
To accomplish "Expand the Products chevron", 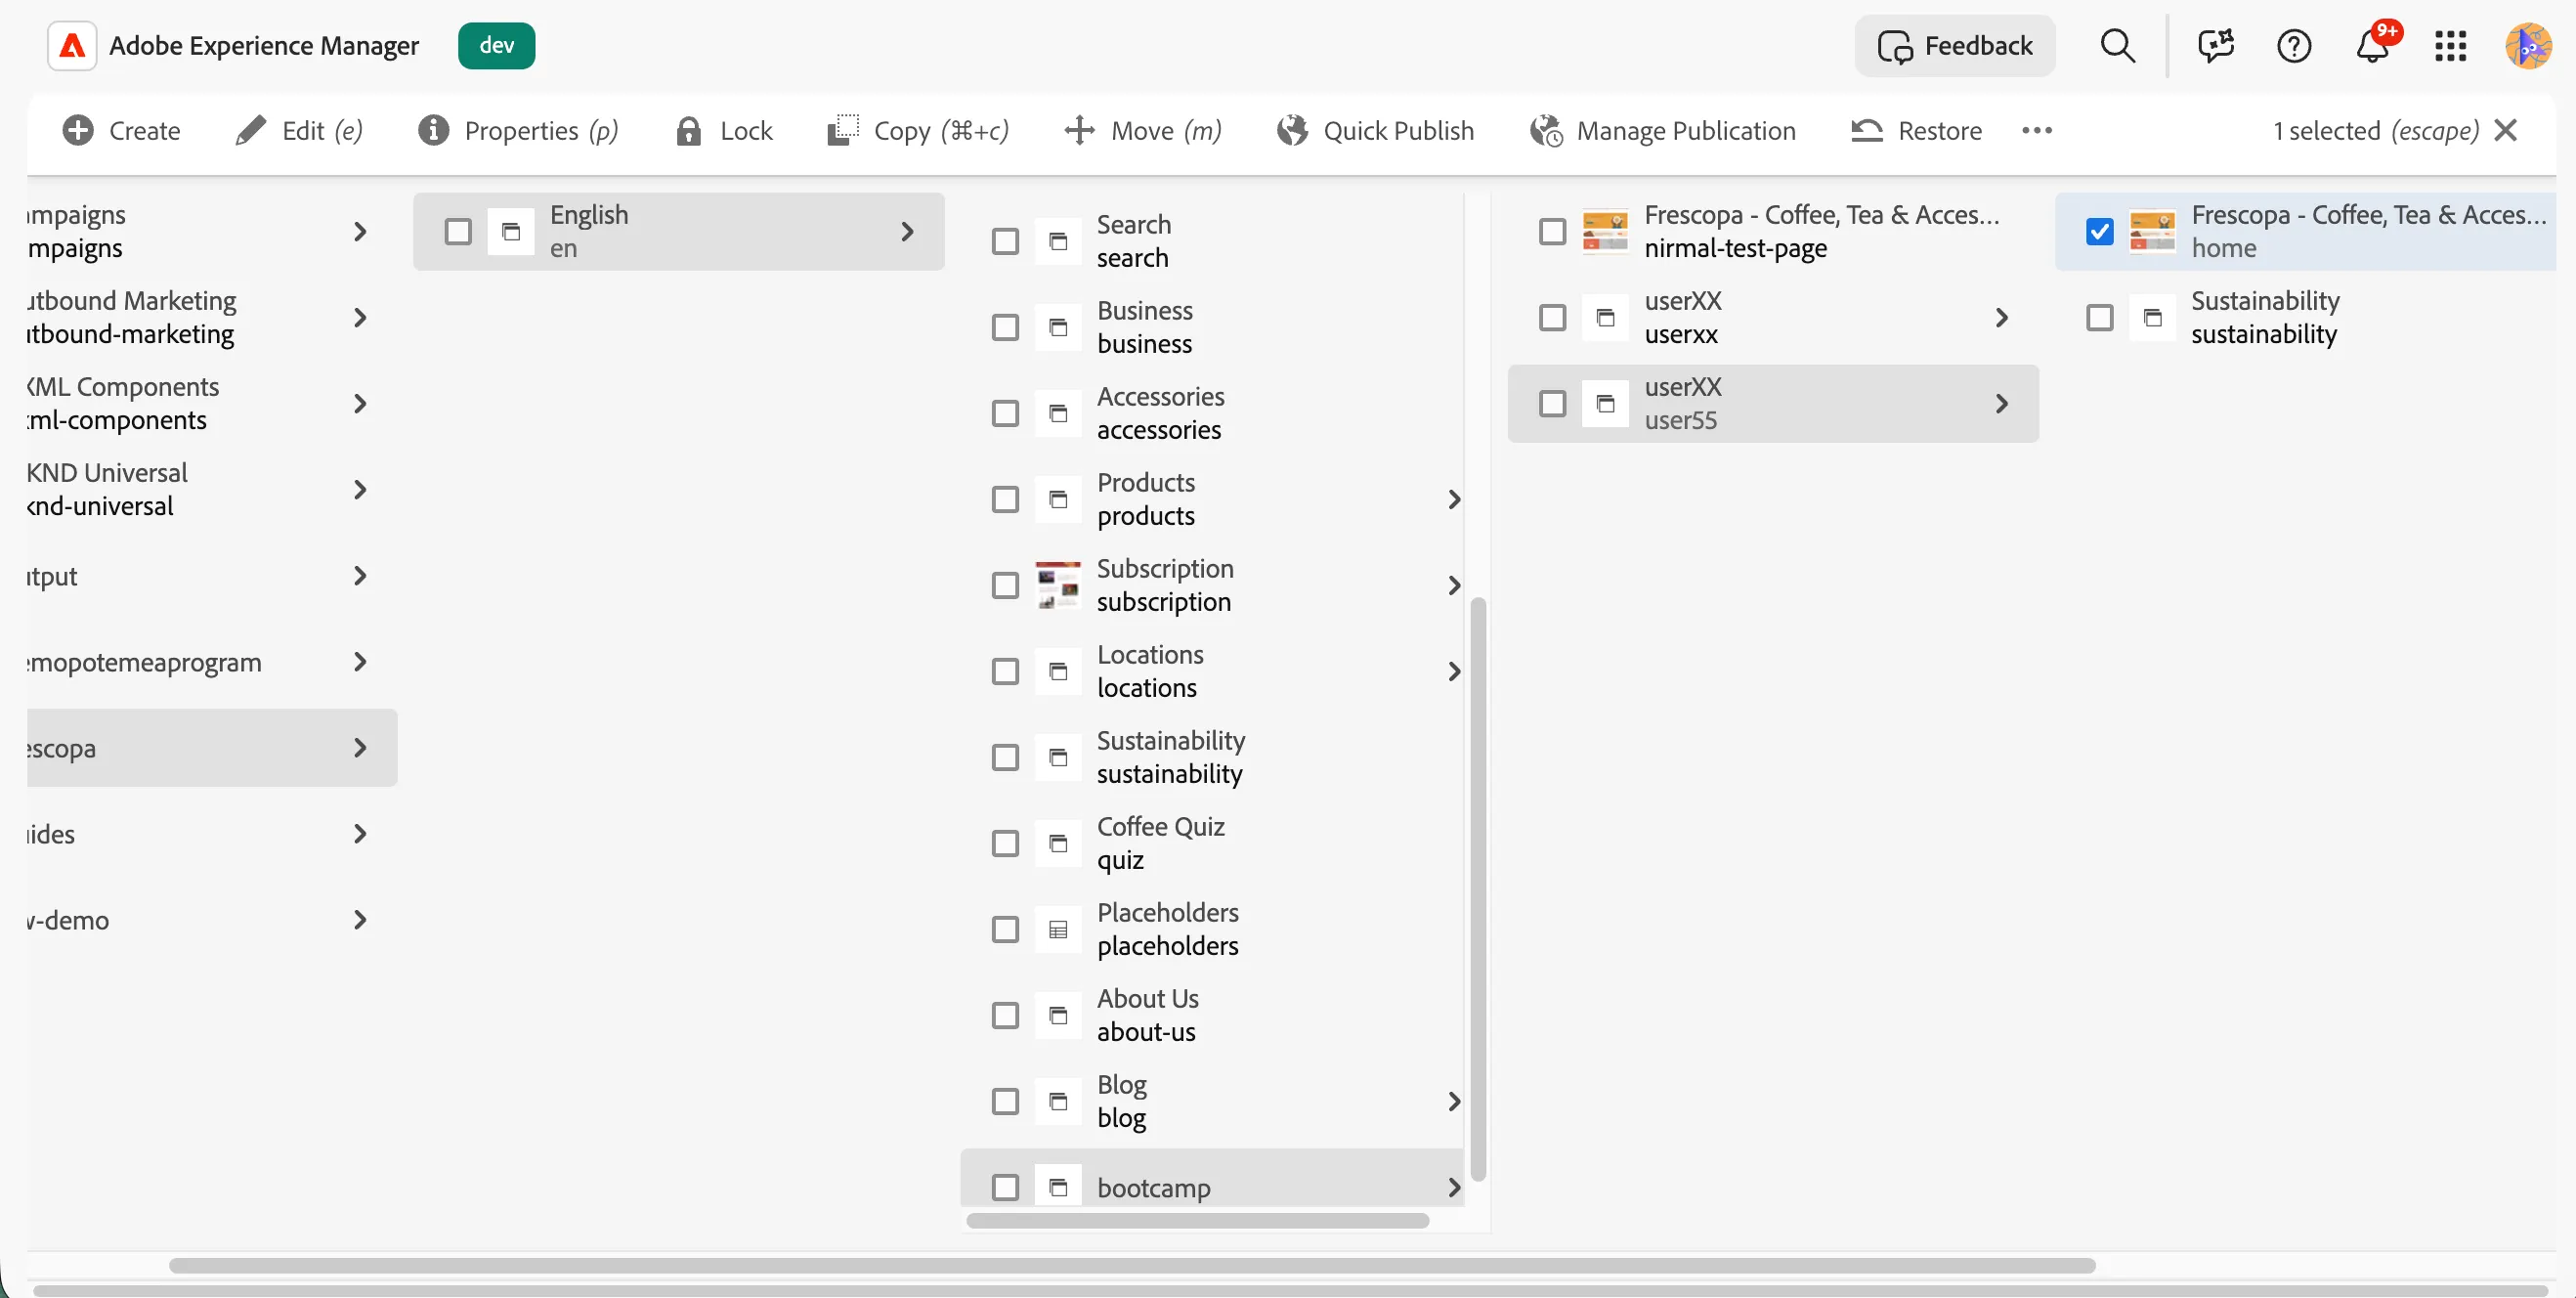I will (x=1454, y=500).
